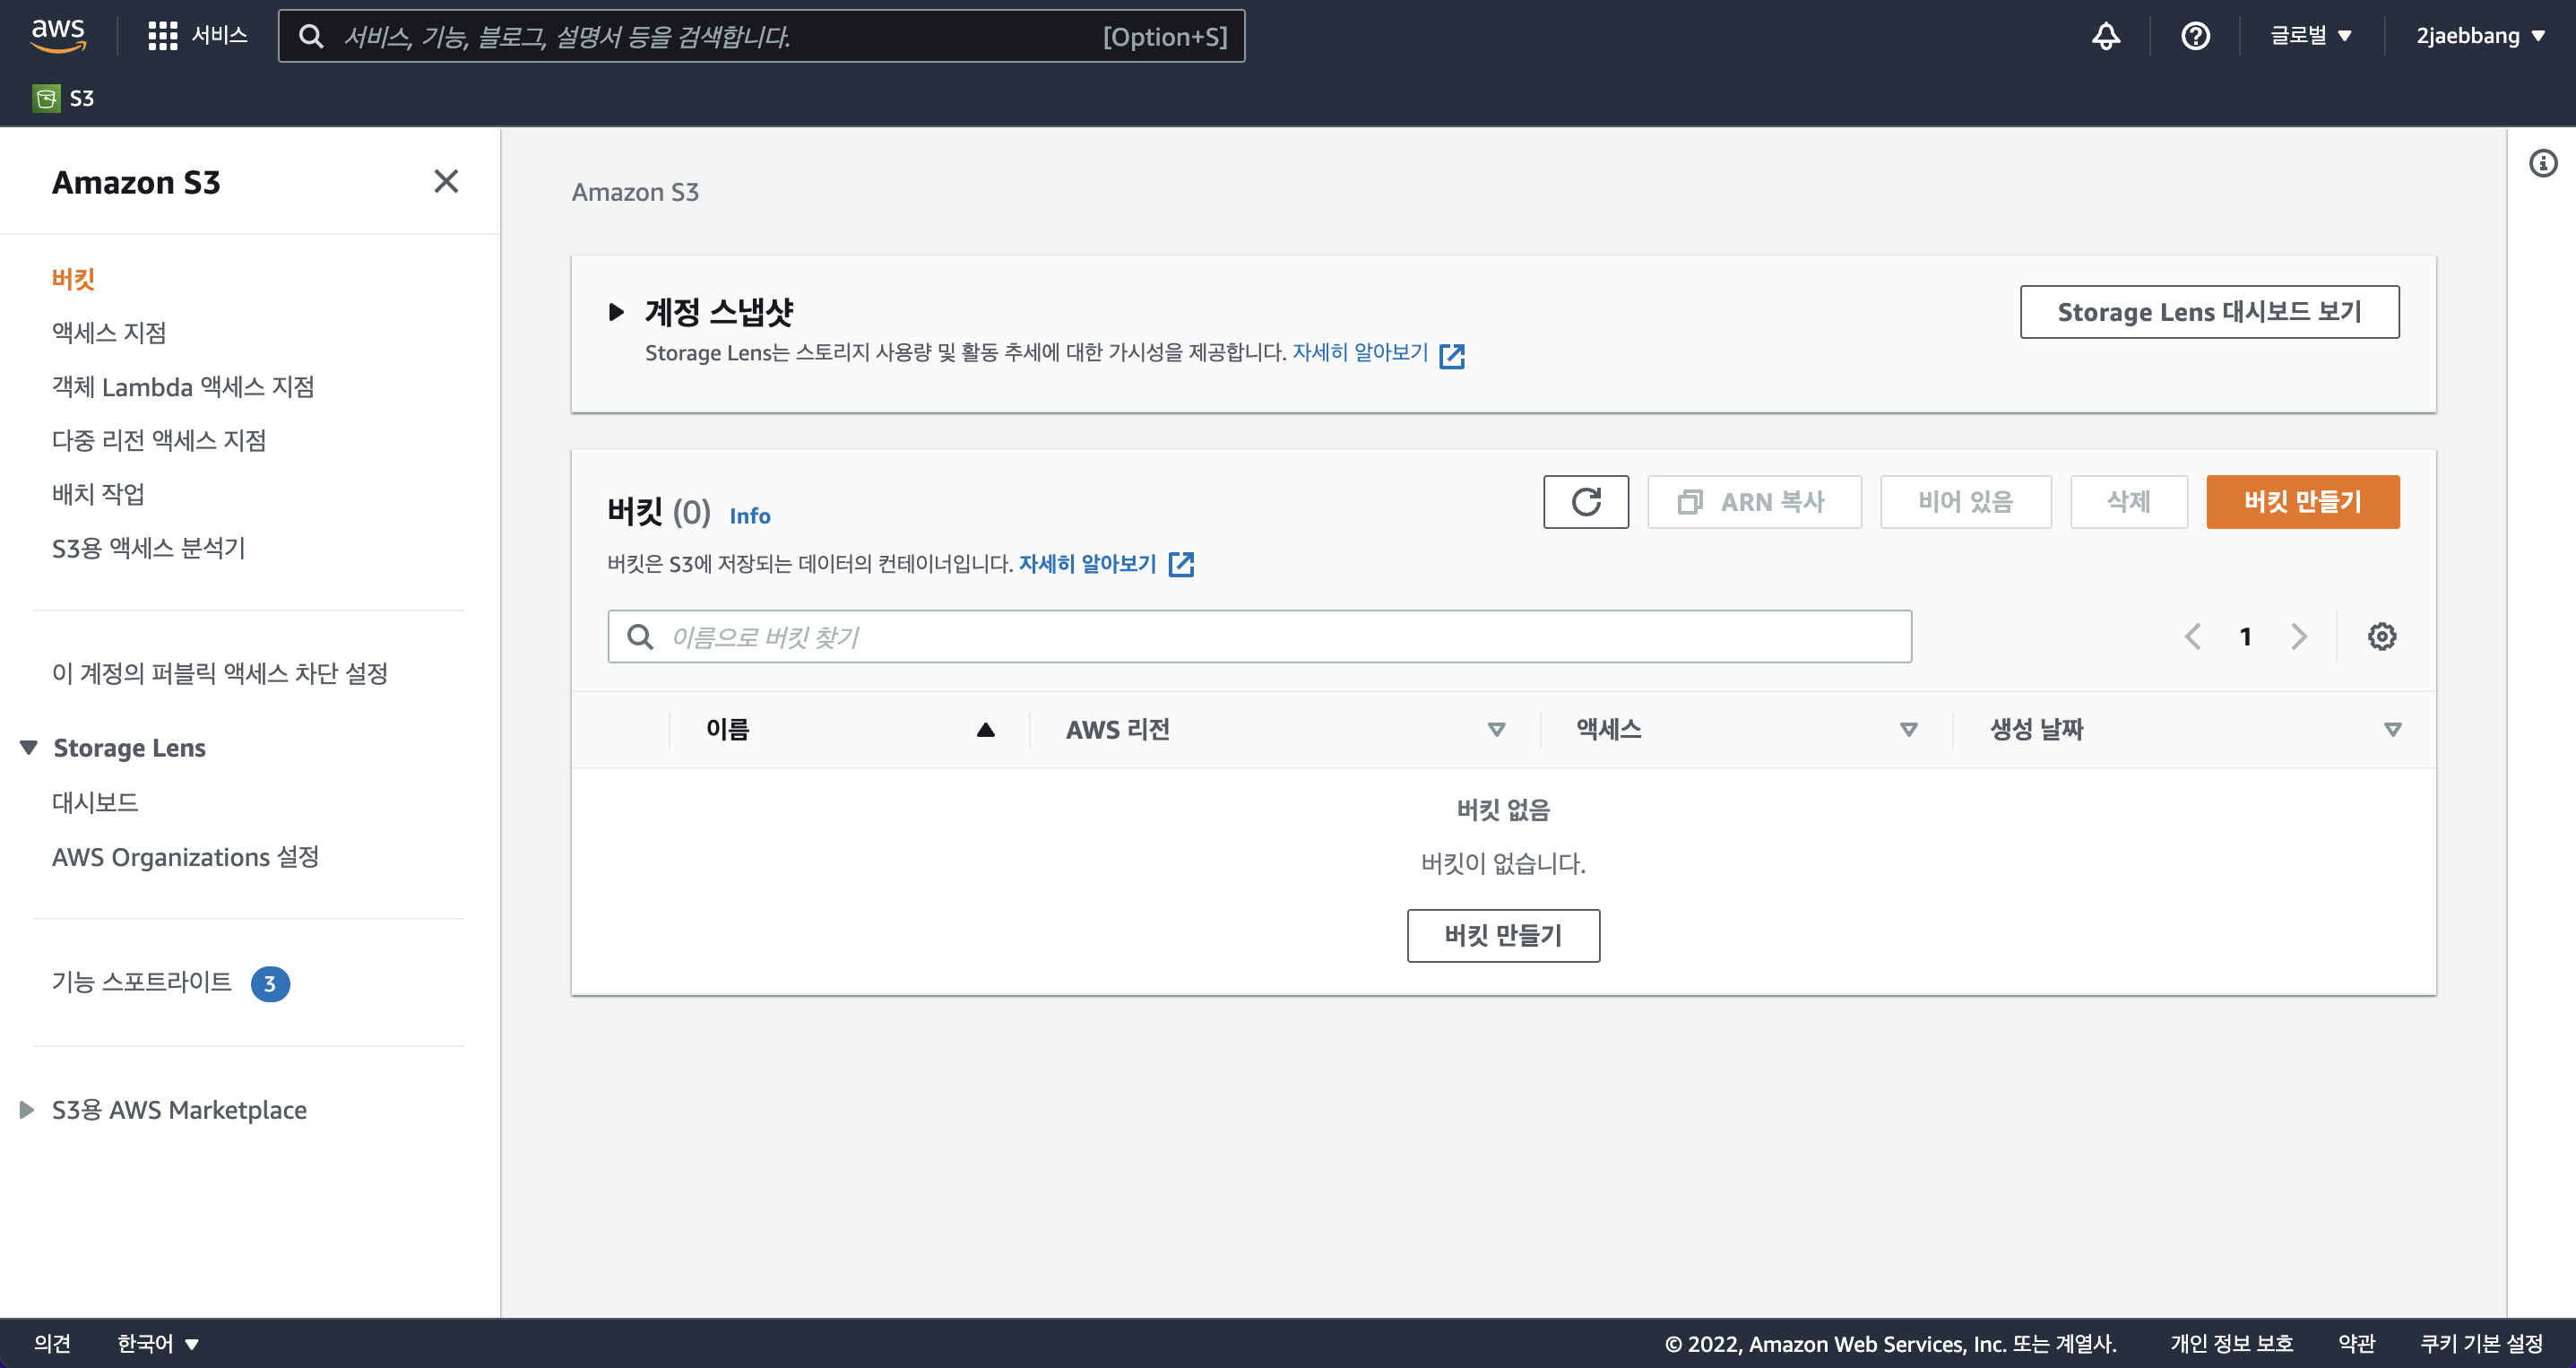
Task: Open the 글로벌 region dropdown
Action: click(2310, 36)
